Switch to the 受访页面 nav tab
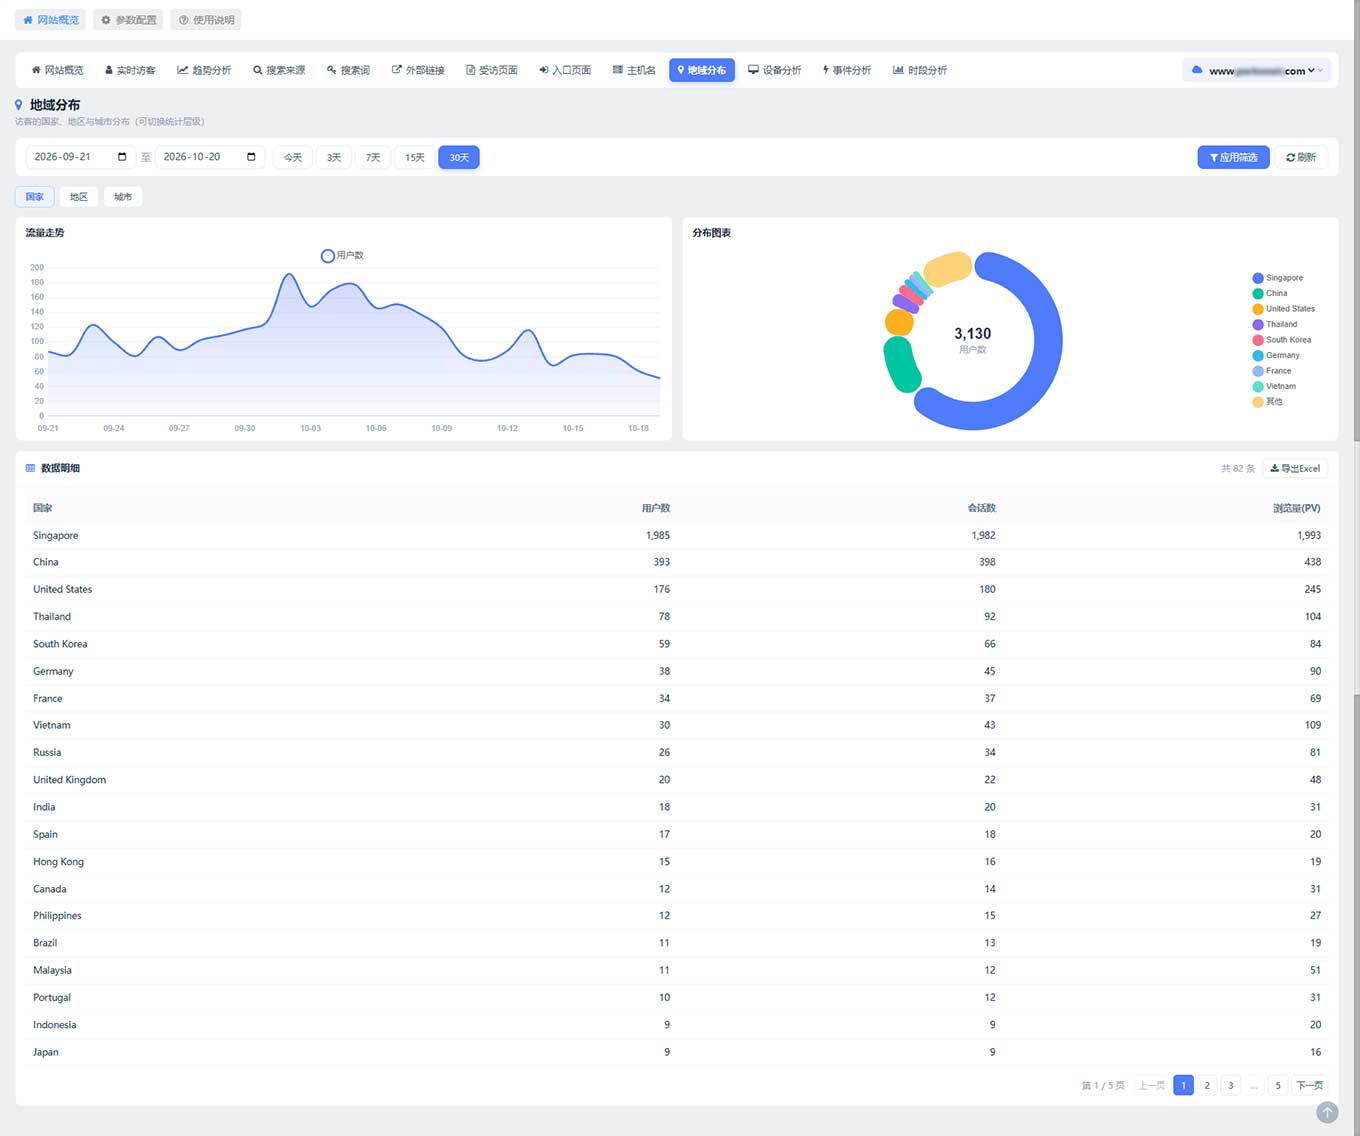 pyautogui.click(x=492, y=70)
